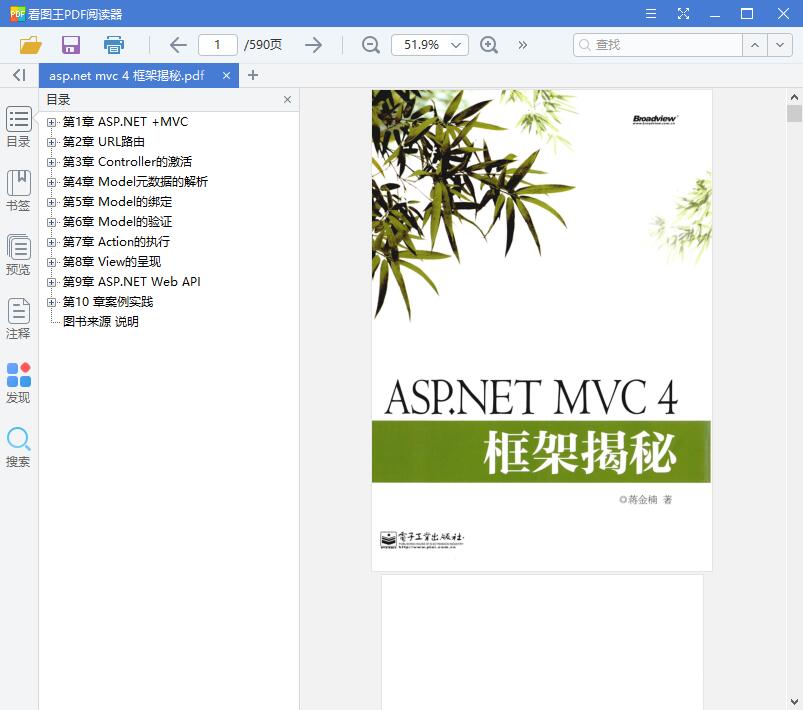803x710 pixels.
Task: Jump to 第7章 Action的执行
Action: (x=116, y=242)
